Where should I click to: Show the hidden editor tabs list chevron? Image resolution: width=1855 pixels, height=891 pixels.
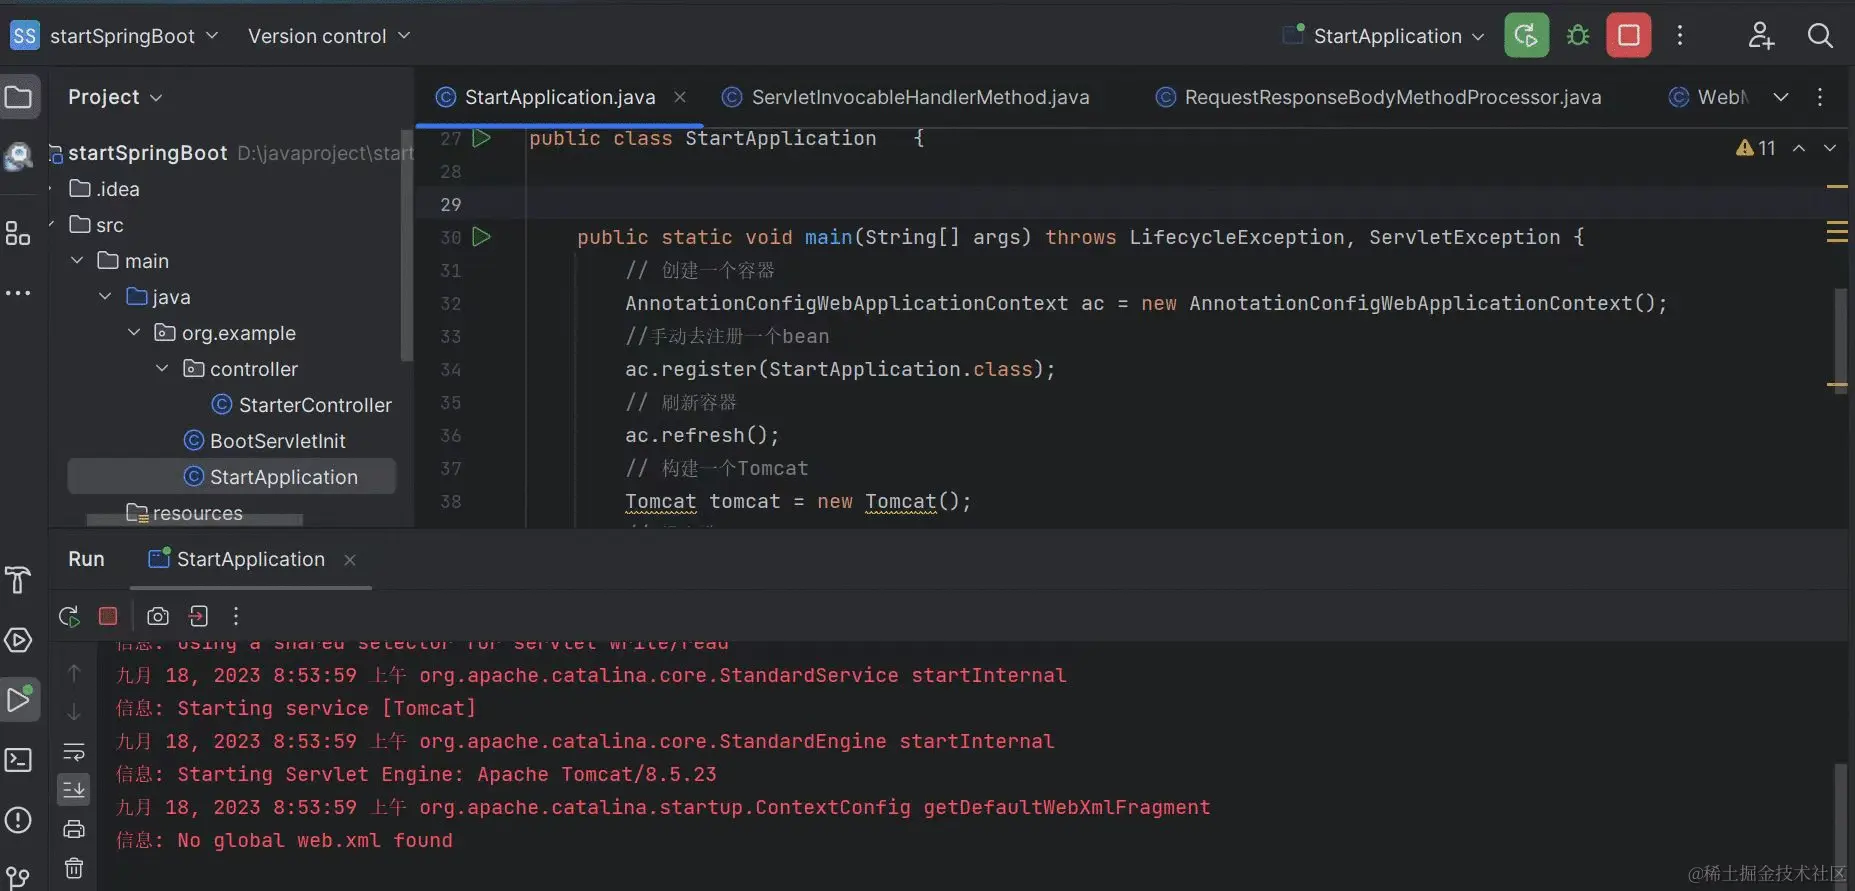pyautogui.click(x=1781, y=97)
